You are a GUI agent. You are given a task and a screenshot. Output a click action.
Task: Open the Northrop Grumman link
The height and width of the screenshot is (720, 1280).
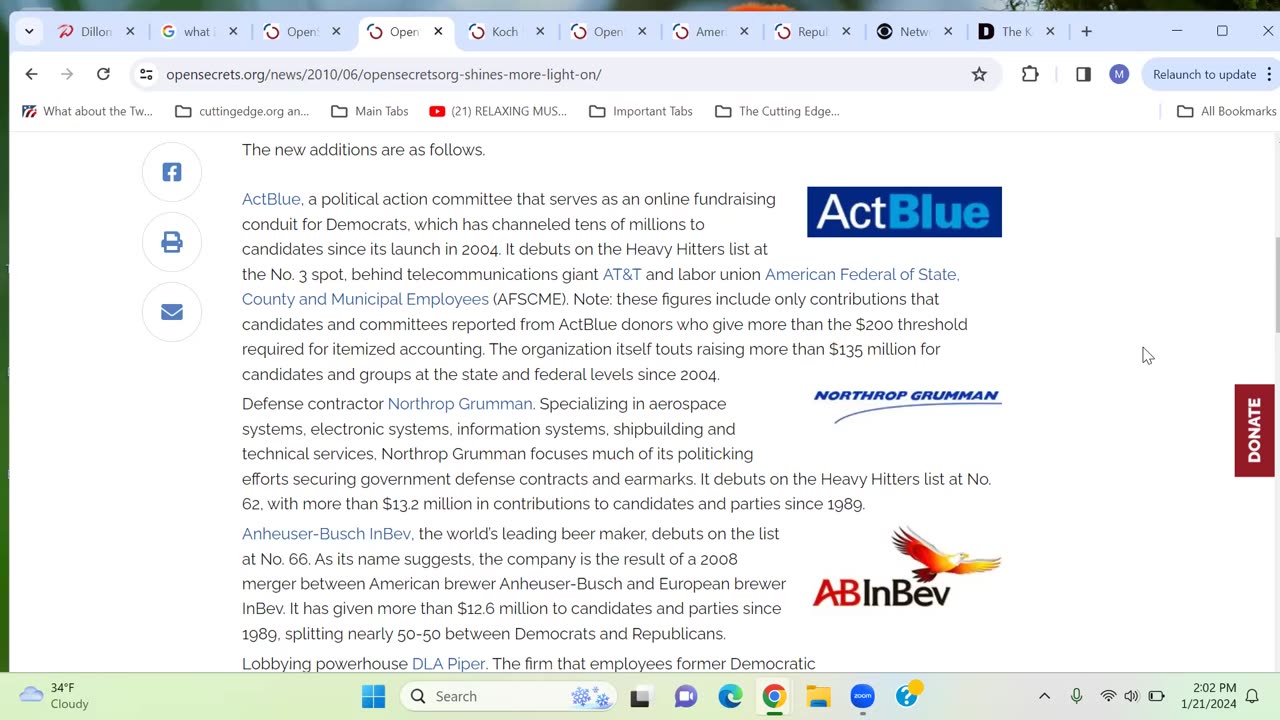(x=460, y=404)
